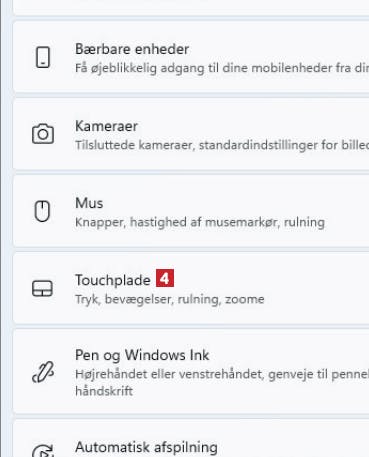Click 'Højrehåndet eller venstrehåndet' description line
The width and height of the screenshot is (369, 457).
click(170, 374)
